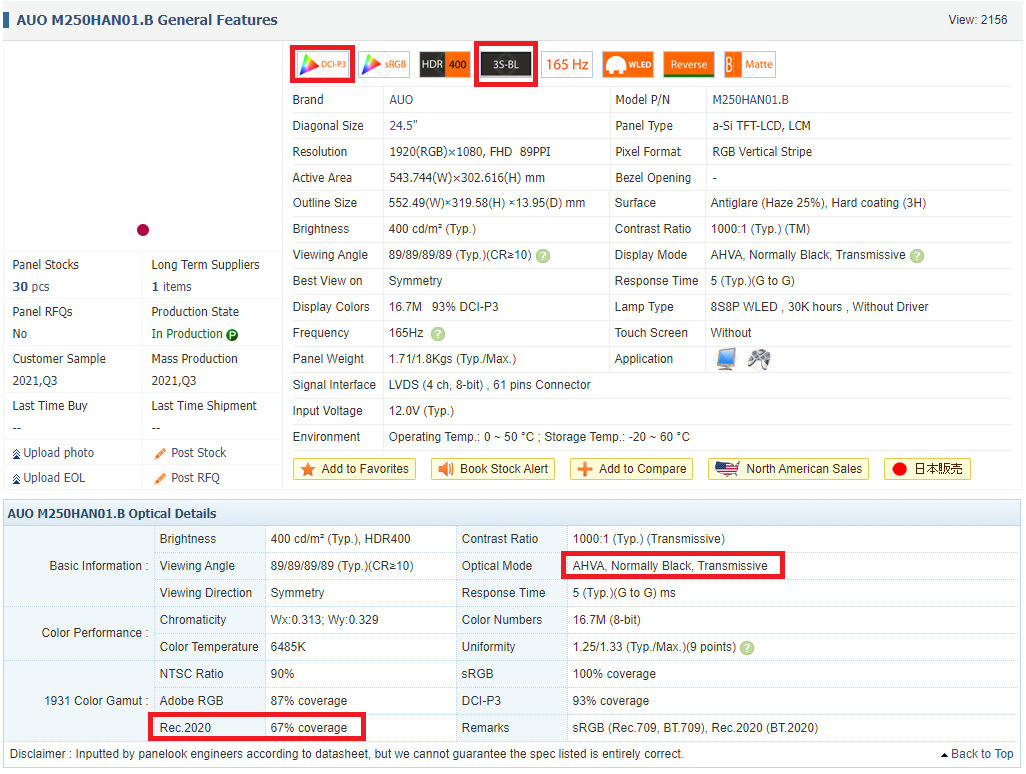The image size is (1026, 774).
Task: Open help icon next to 165Hz Frequency
Action: point(438,334)
